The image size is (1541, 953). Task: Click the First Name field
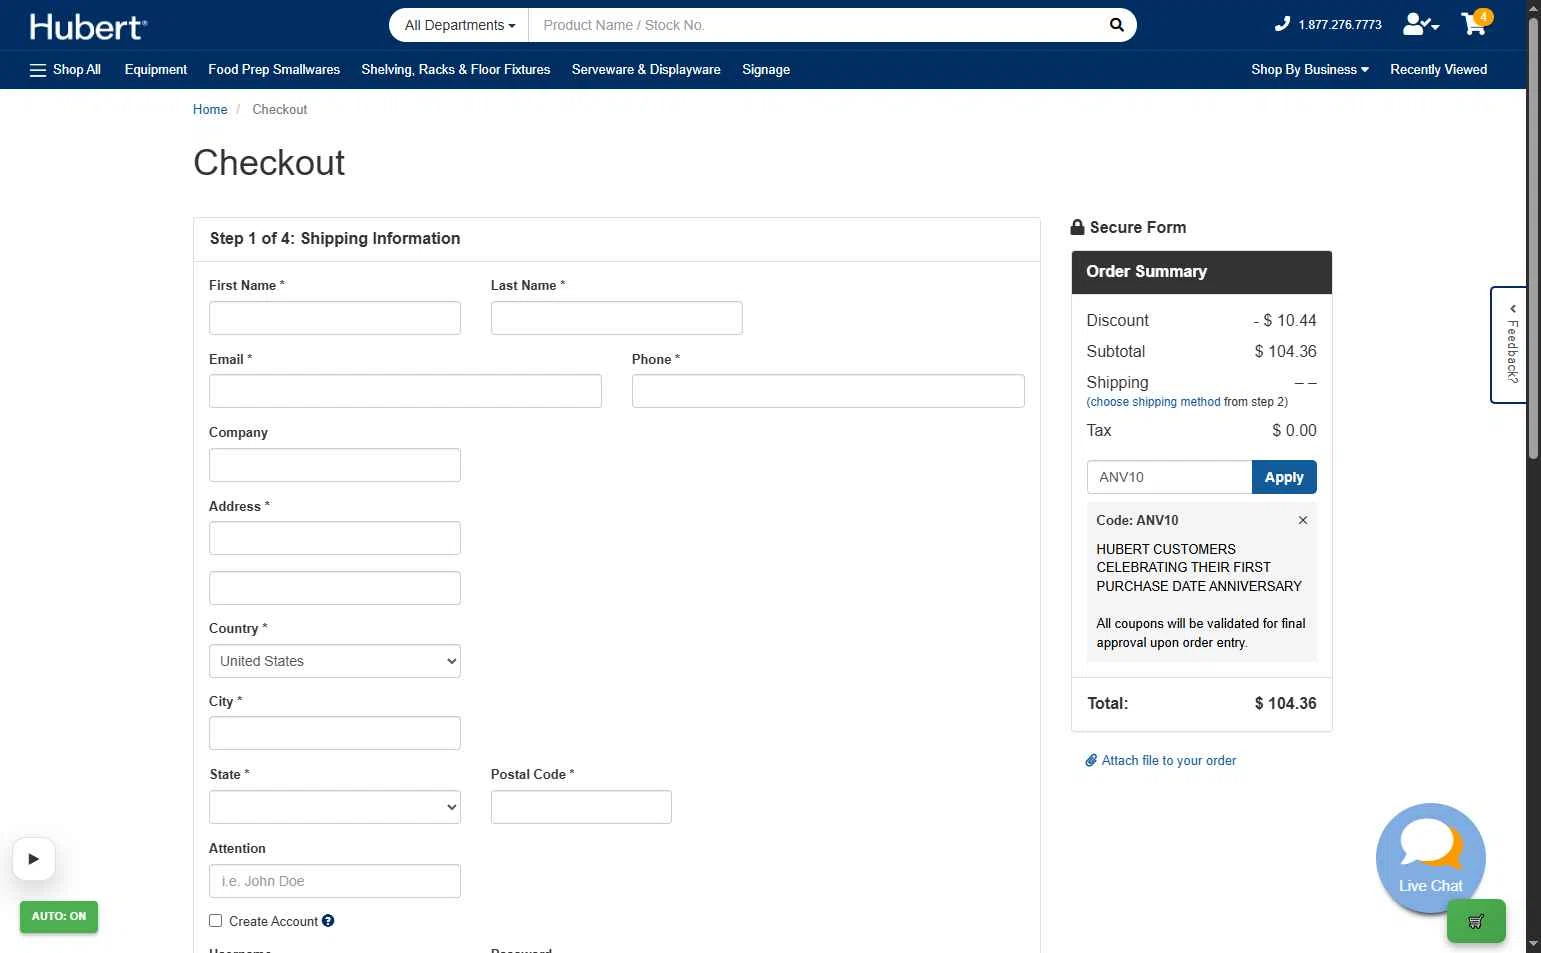pos(335,318)
